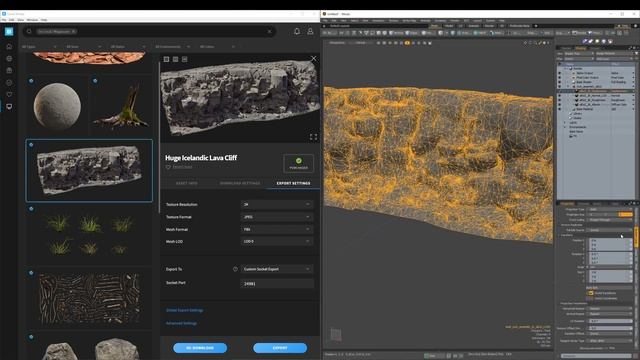
Task: Switch to the Export Settings tab
Action: coord(293,183)
